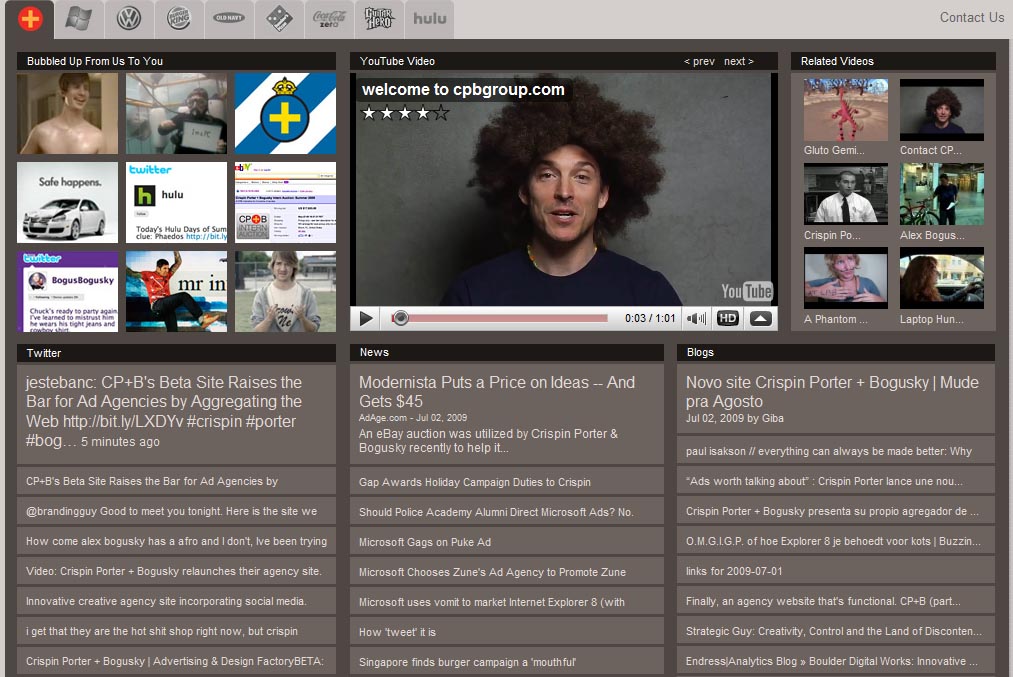Image resolution: width=1013 pixels, height=677 pixels.
Task: Open tweet Video: Crispin Porter + Bogusky relaunches
Action: point(176,571)
